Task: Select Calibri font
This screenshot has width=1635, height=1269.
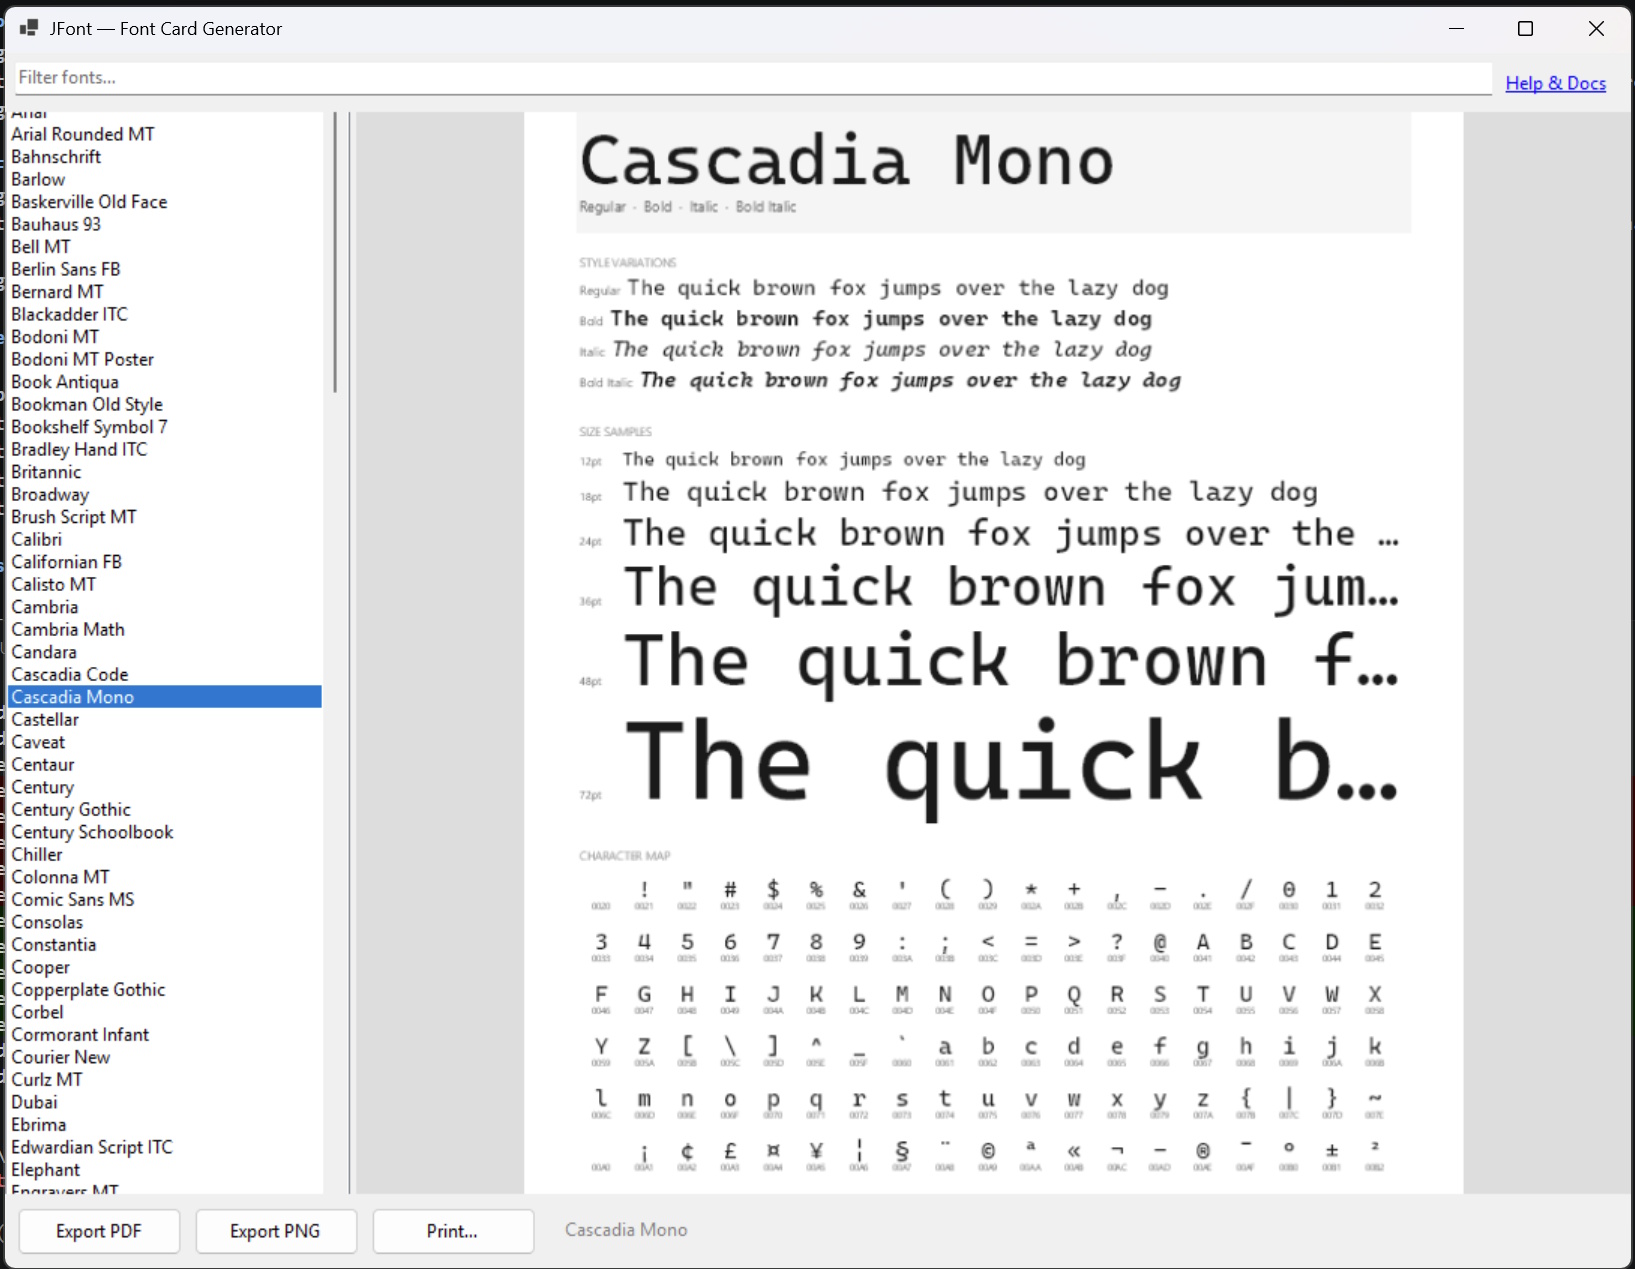Action: pos(165,539)
